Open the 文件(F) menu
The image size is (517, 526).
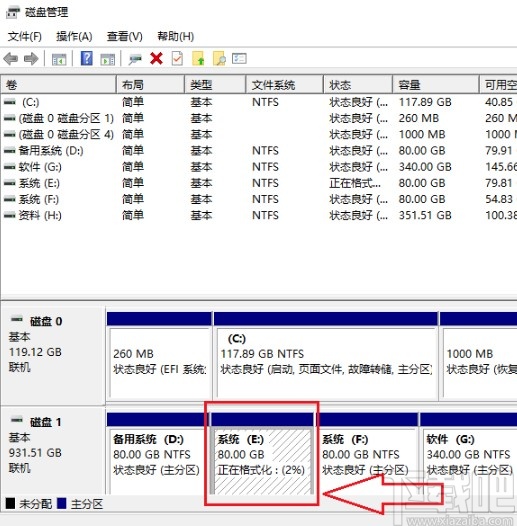click(24, 36)
